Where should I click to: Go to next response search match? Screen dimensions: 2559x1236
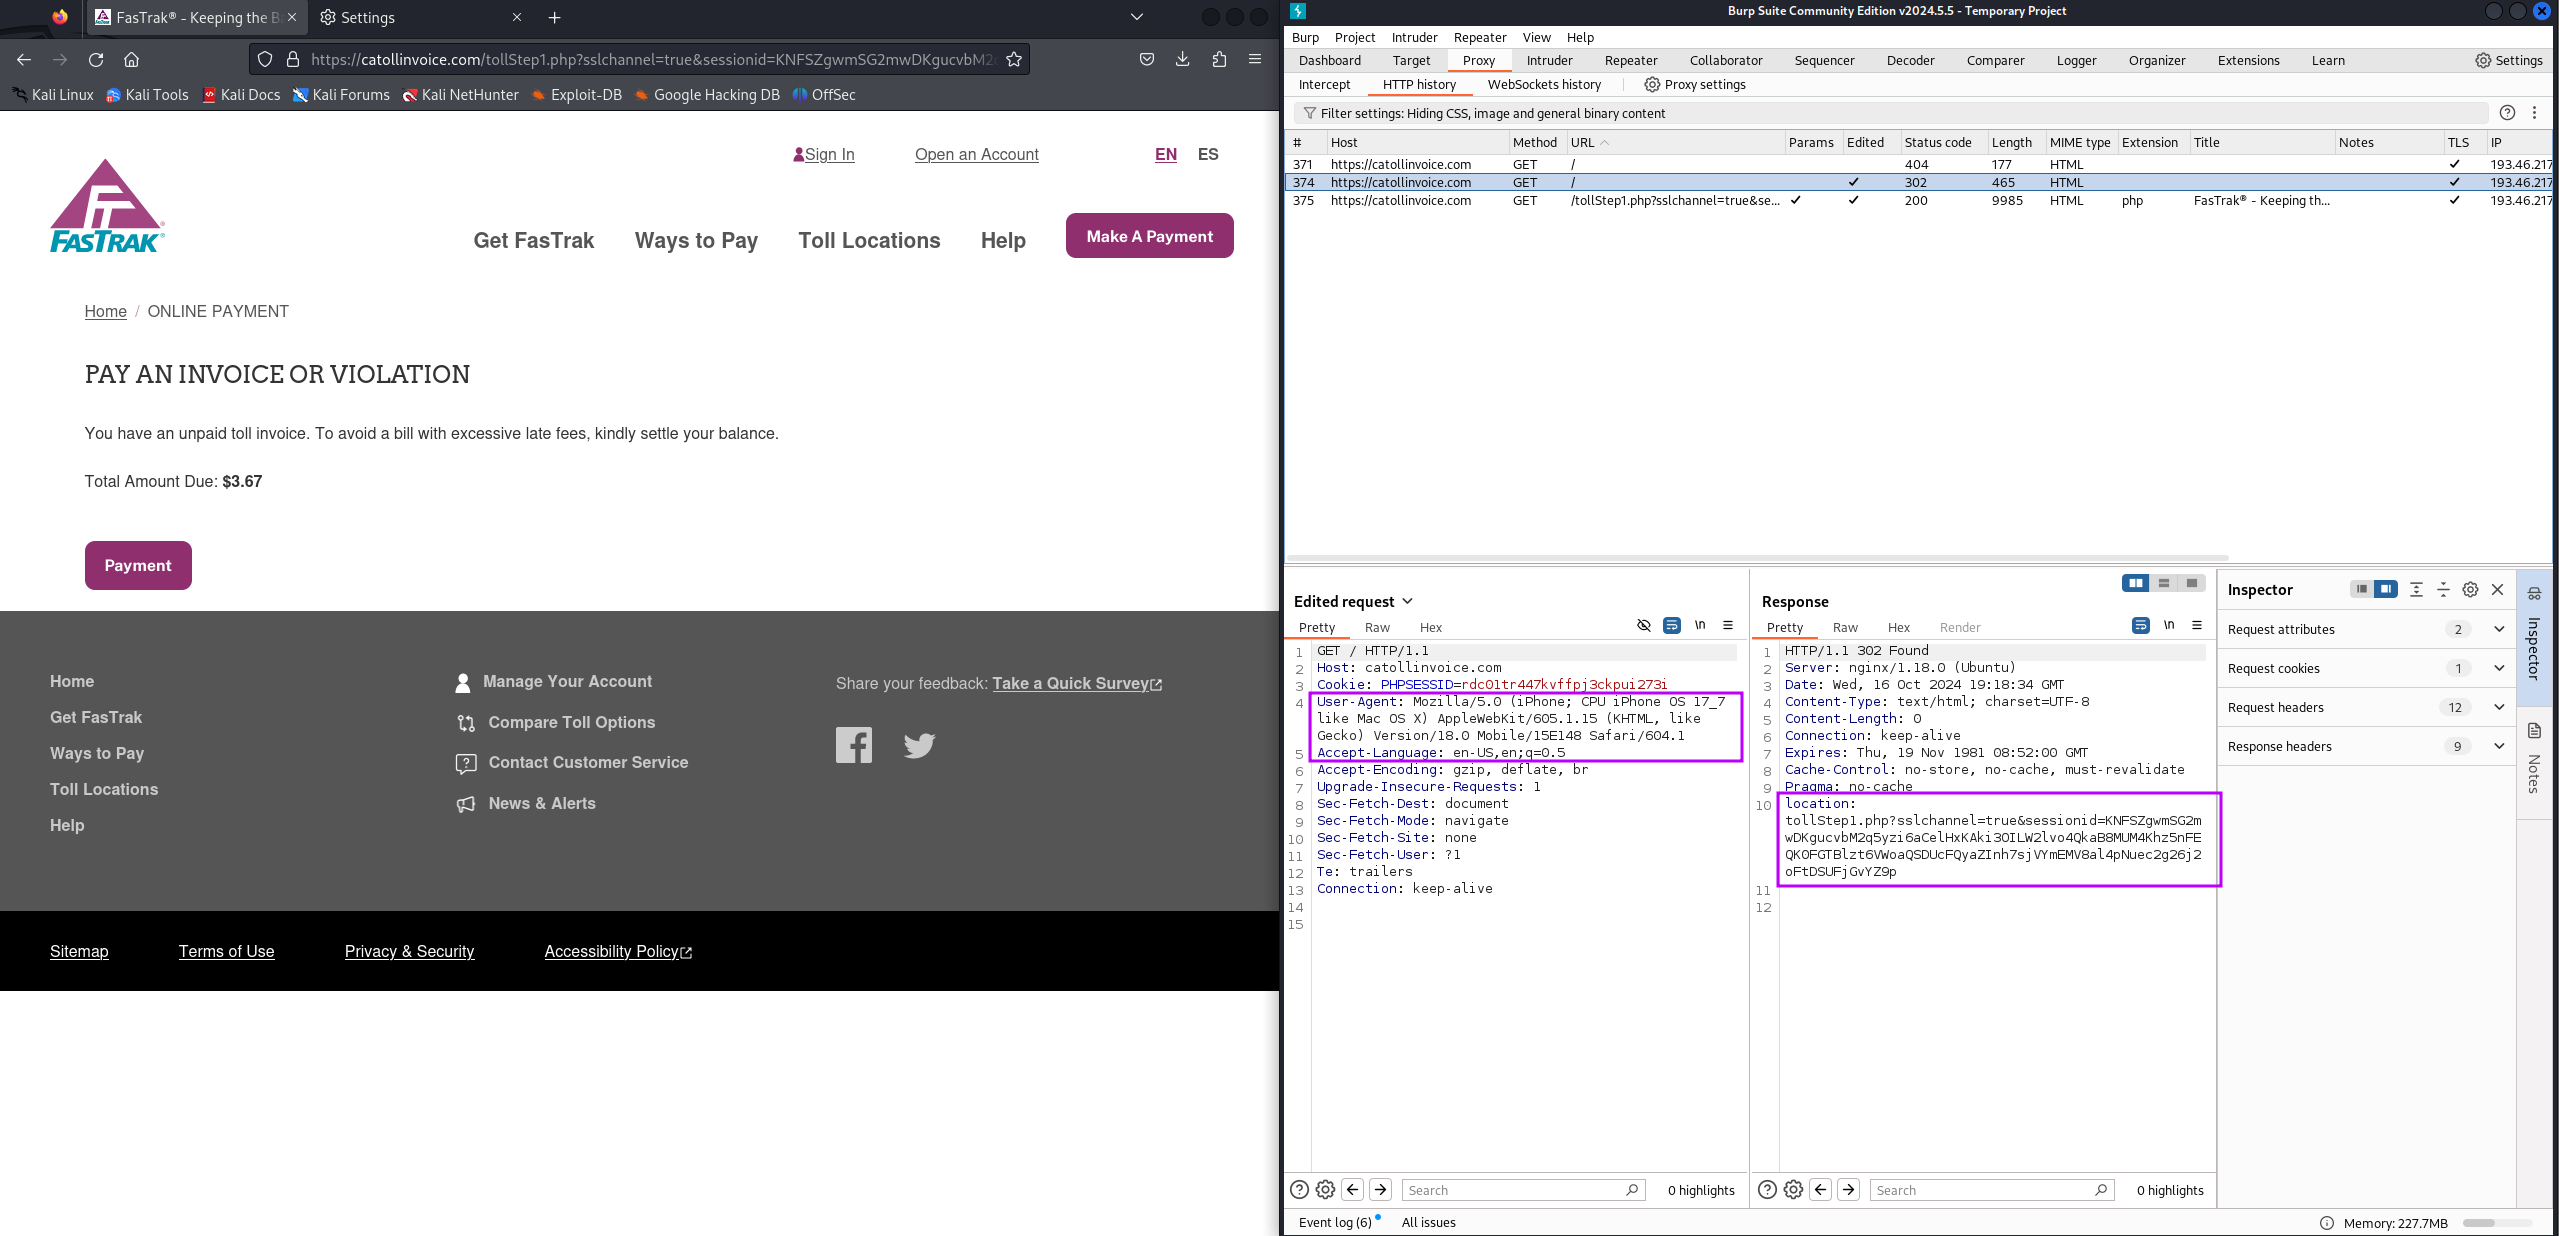coord(1848,1189)
